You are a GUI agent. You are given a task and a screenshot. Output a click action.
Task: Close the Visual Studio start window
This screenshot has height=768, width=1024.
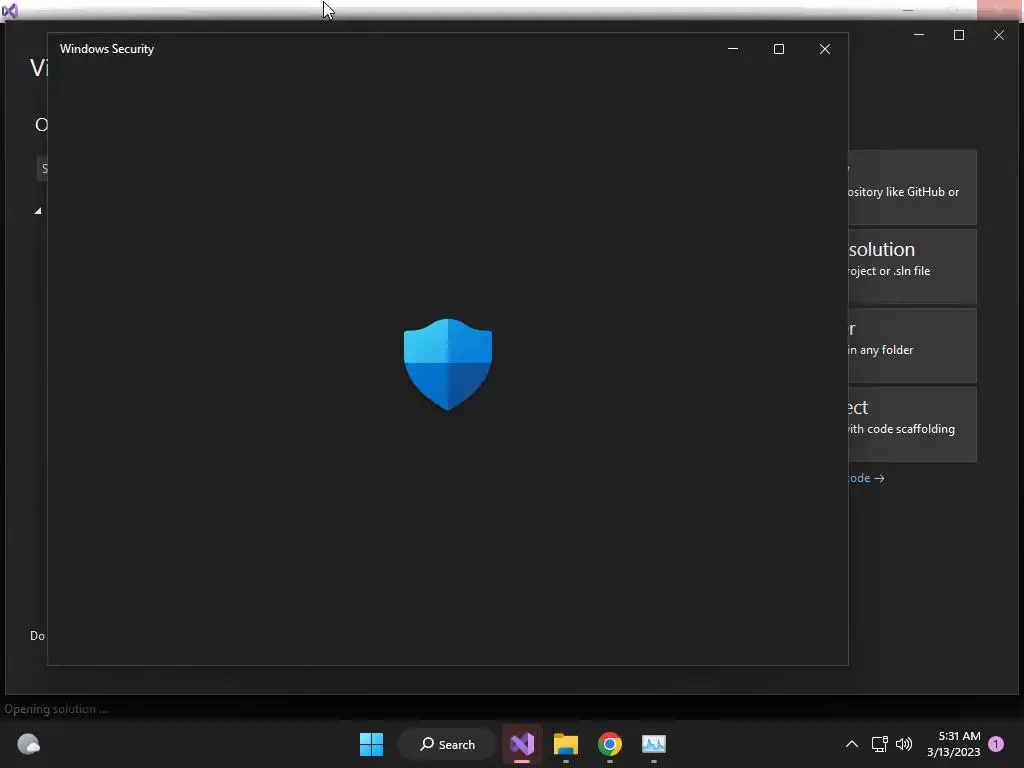pos(999,35)
